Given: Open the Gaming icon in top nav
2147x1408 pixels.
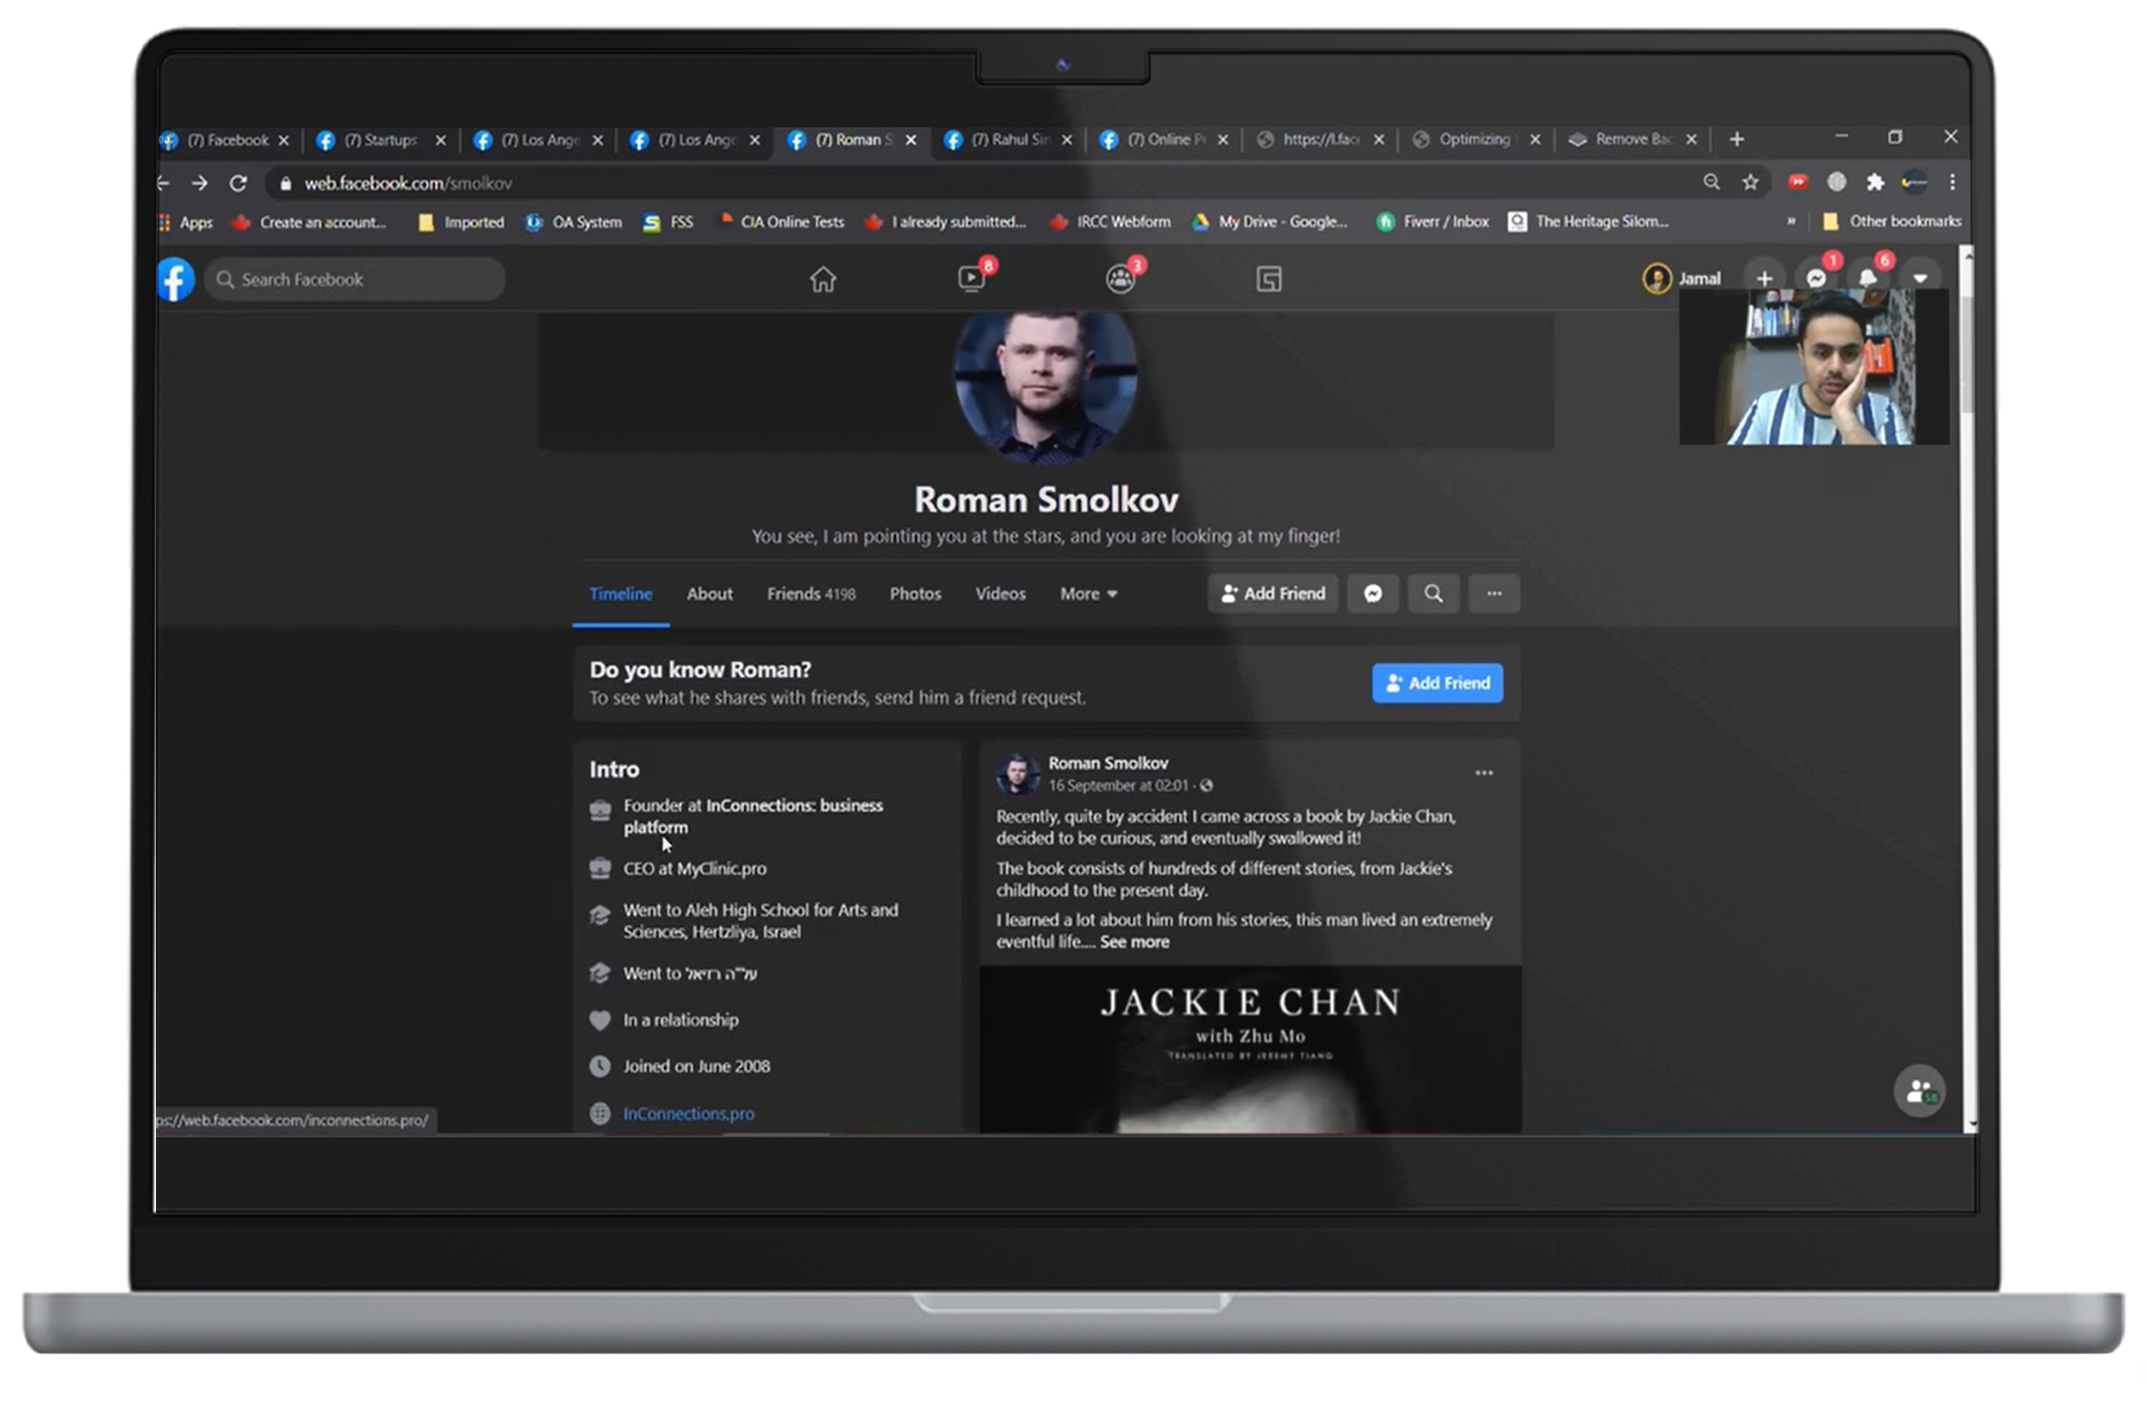Looking at the screenshot, I should [1269, 279].
